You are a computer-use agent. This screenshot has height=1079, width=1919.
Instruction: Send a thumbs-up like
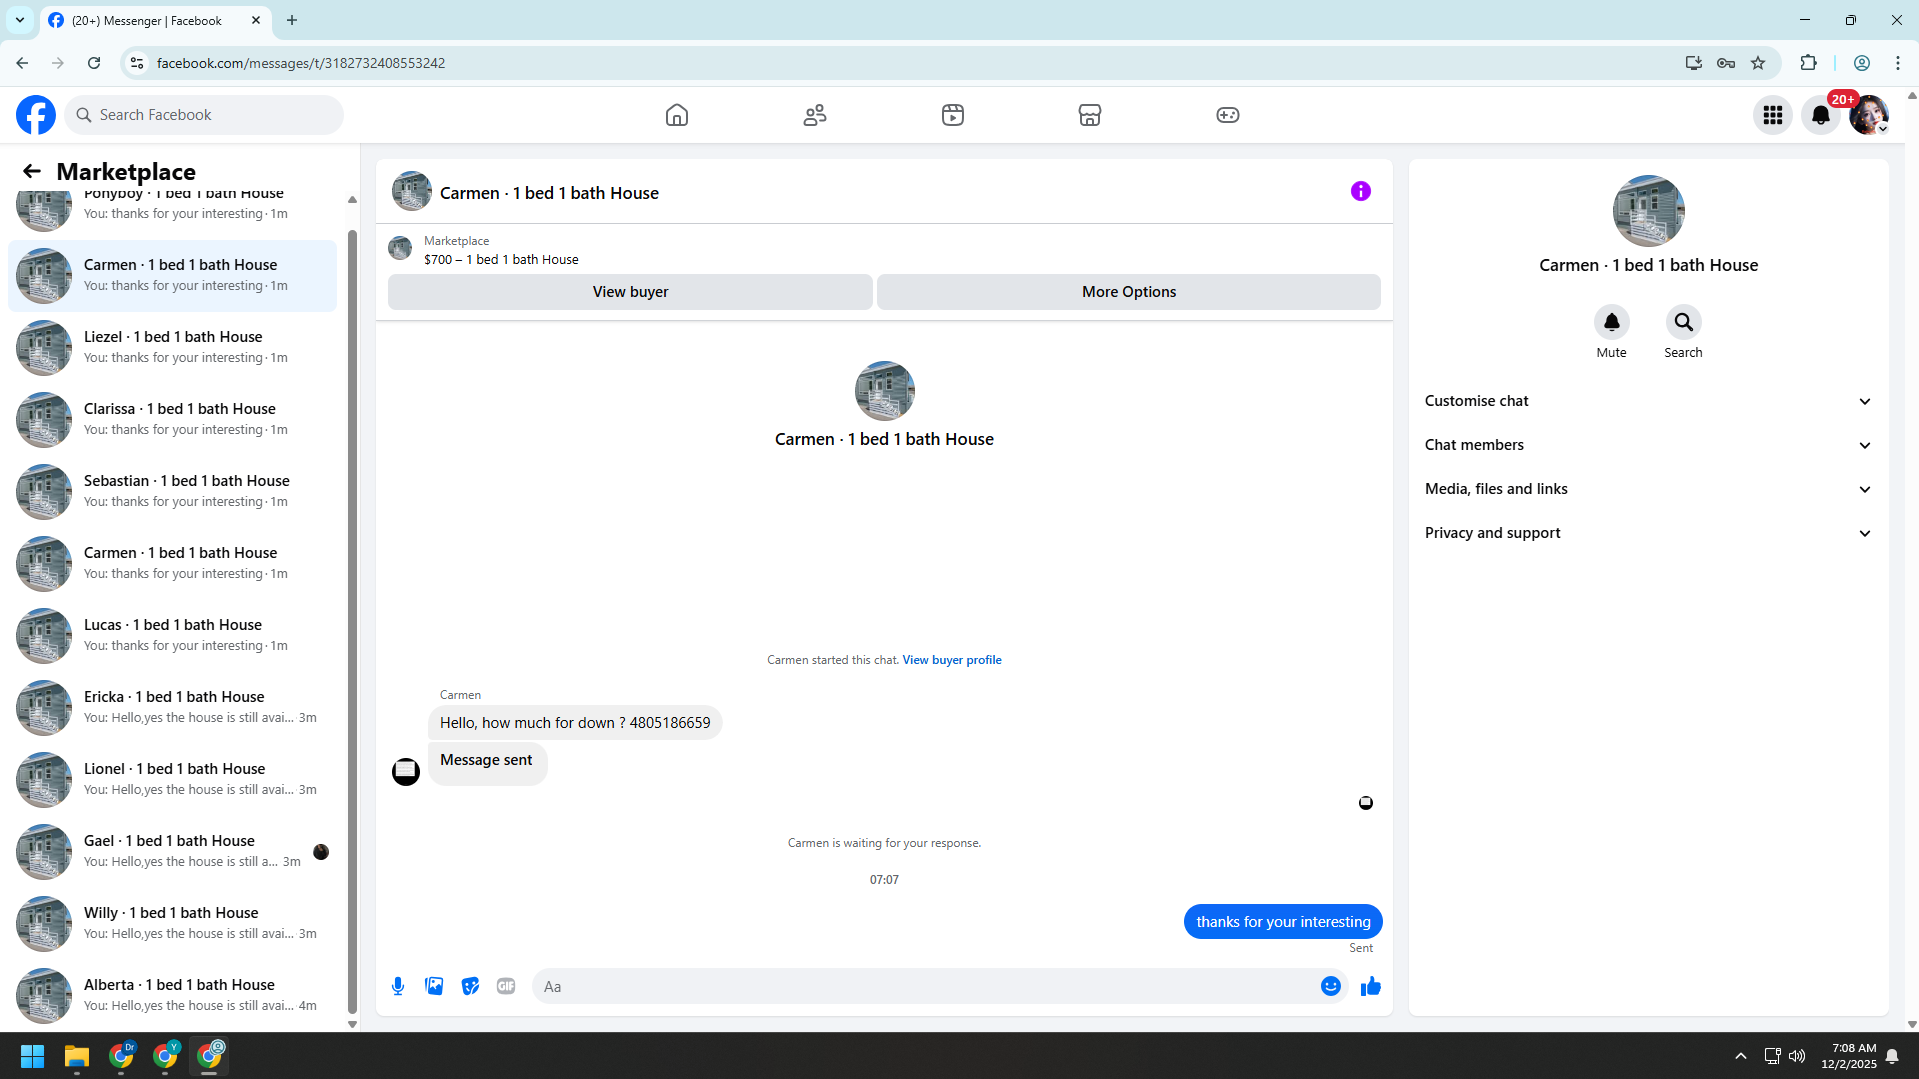click(x=1370, y=986)
